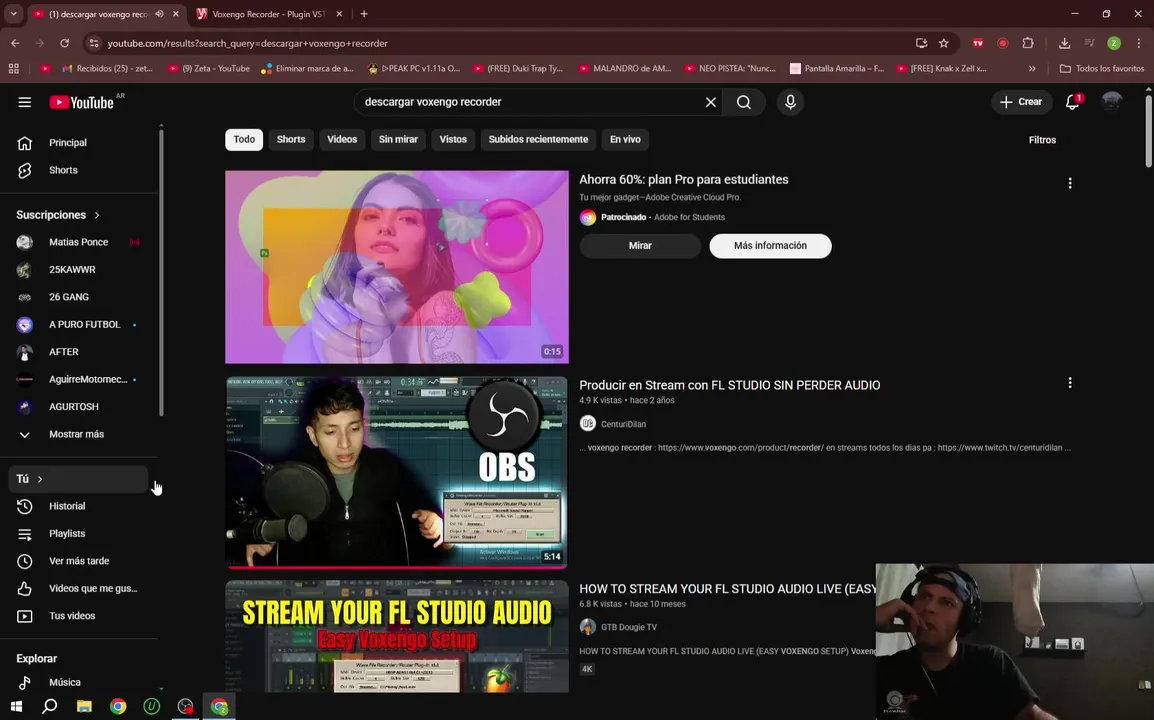The image size is (1154, 720).
Task: Click the magnifier search button
Action: [x=744, y=102]
